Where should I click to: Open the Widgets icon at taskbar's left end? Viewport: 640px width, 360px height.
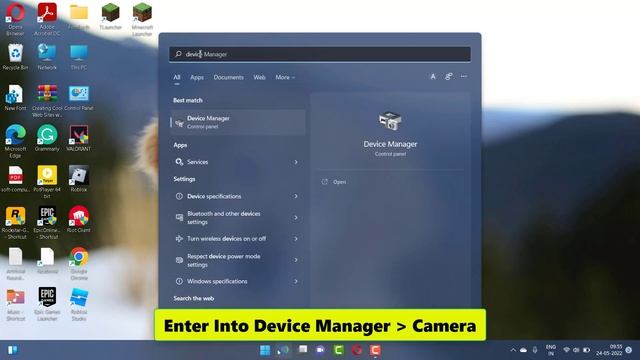[13, 350]
